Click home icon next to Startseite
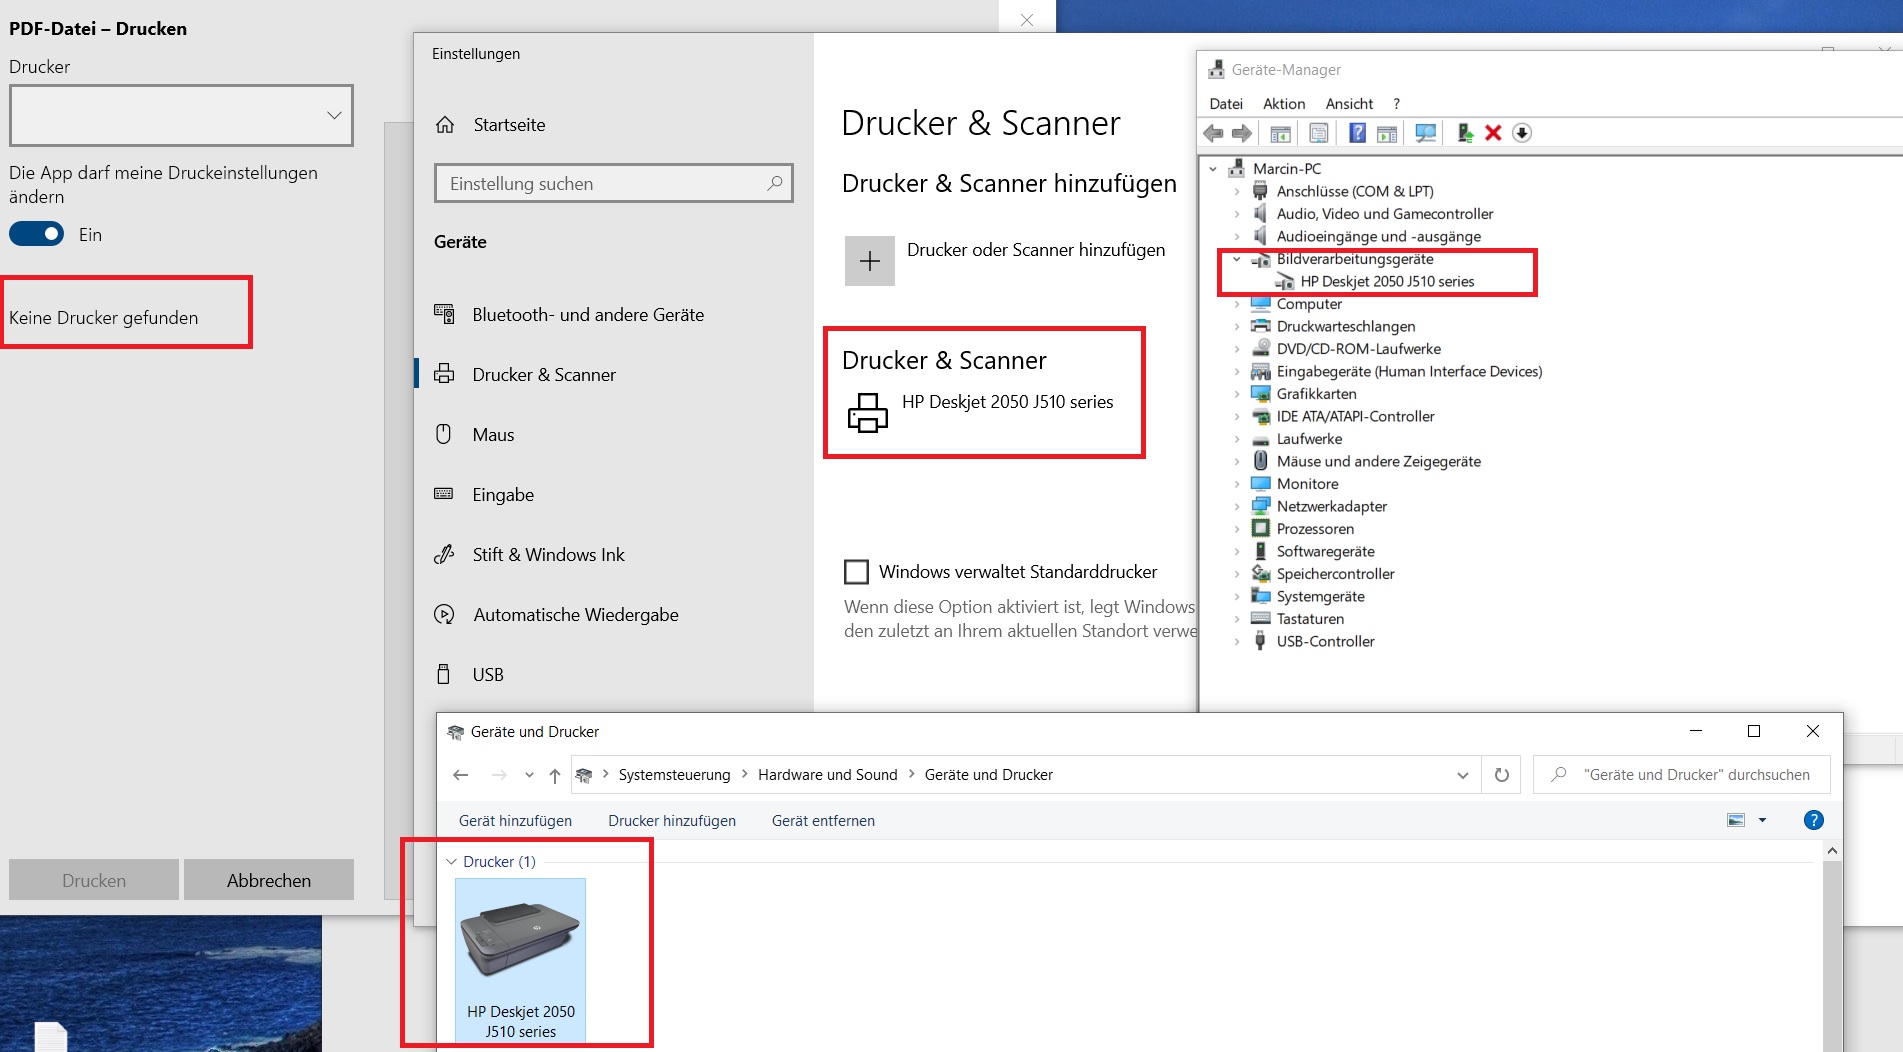 pyautogui.click(x=445, y=125)
